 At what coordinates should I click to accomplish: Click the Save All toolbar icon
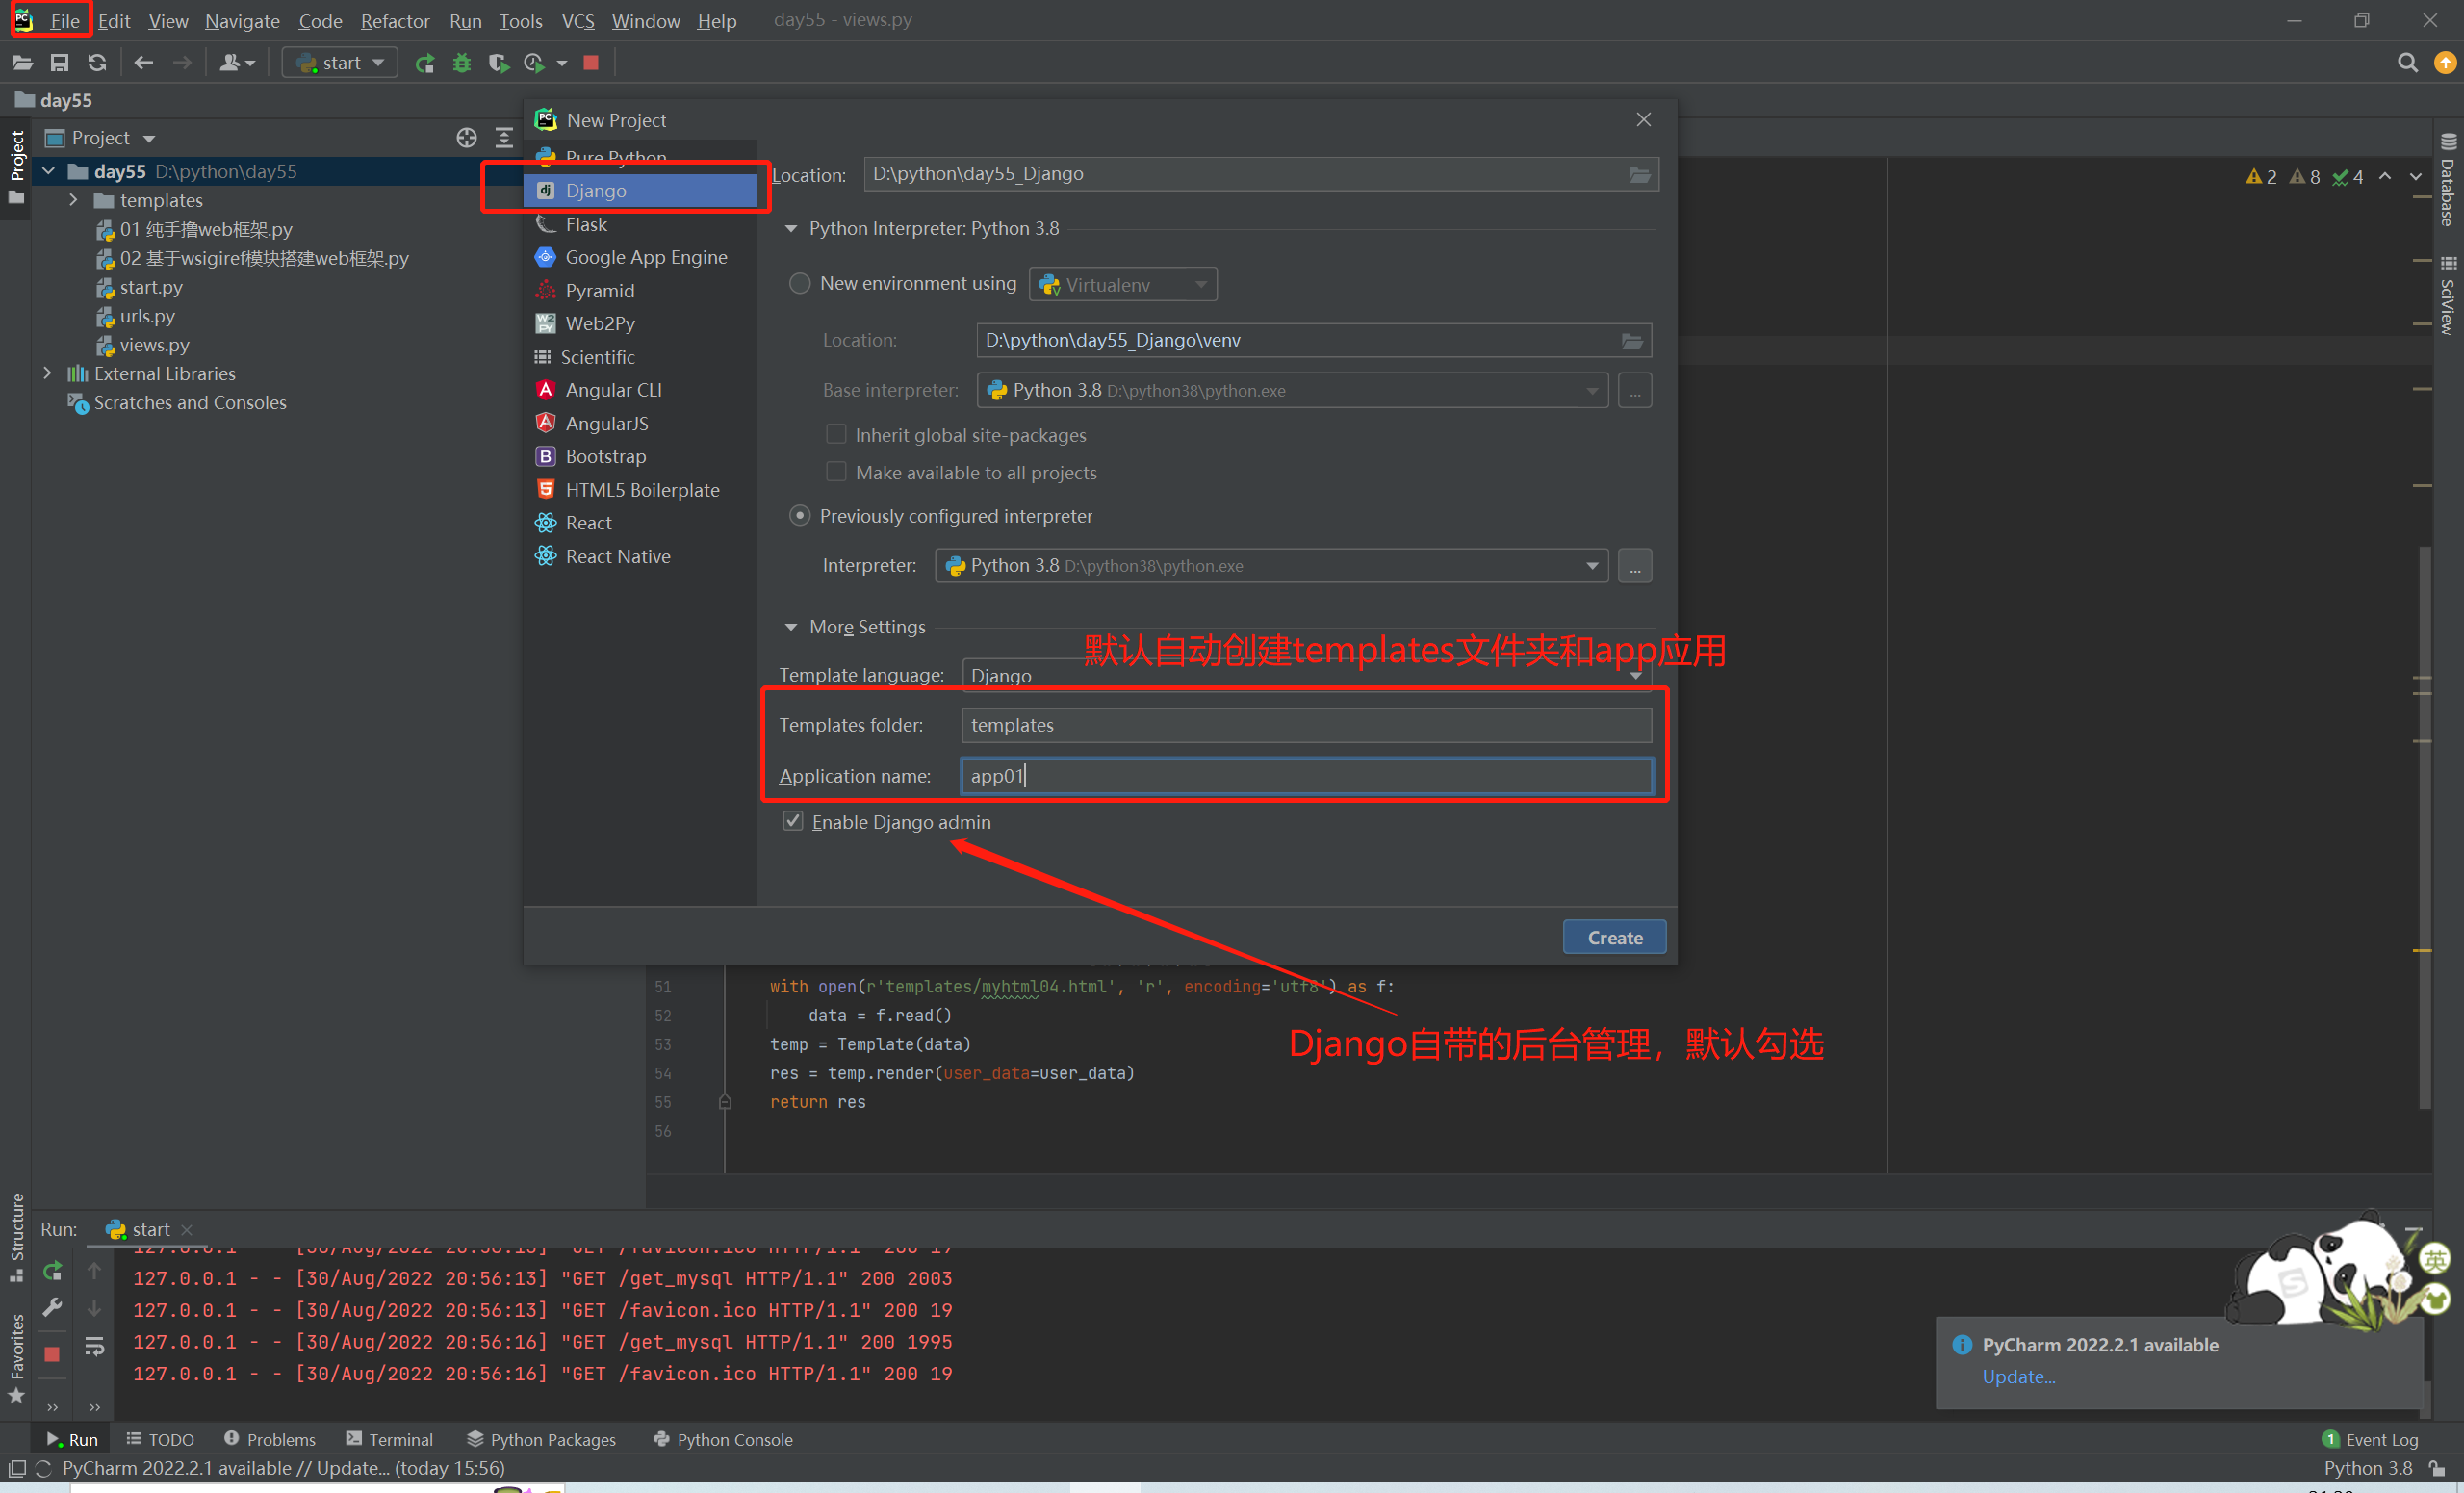(x=59, y=63)
